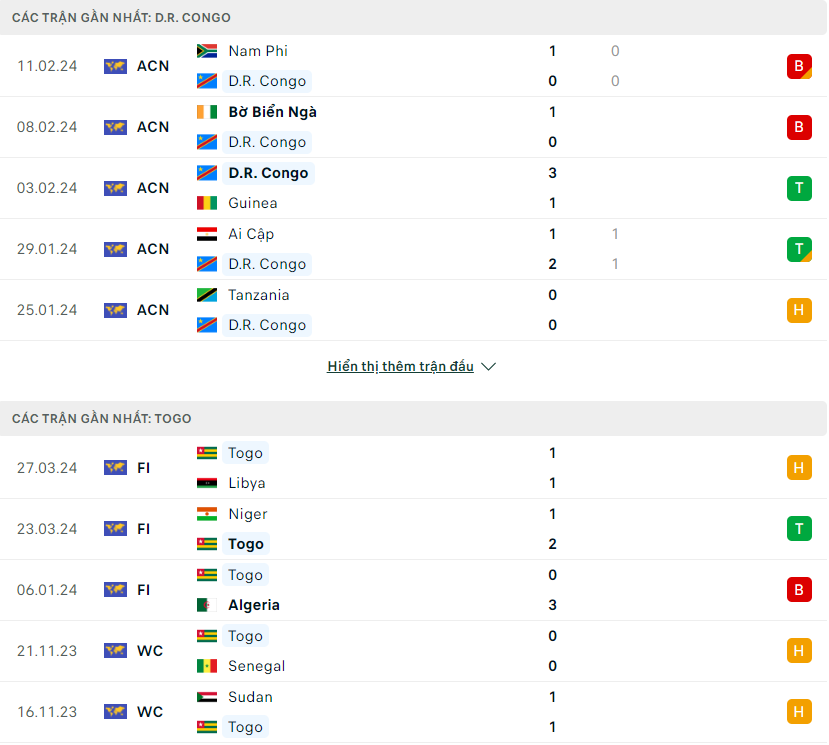
Task: Click the South Africa flag icon
Action: 207,51
